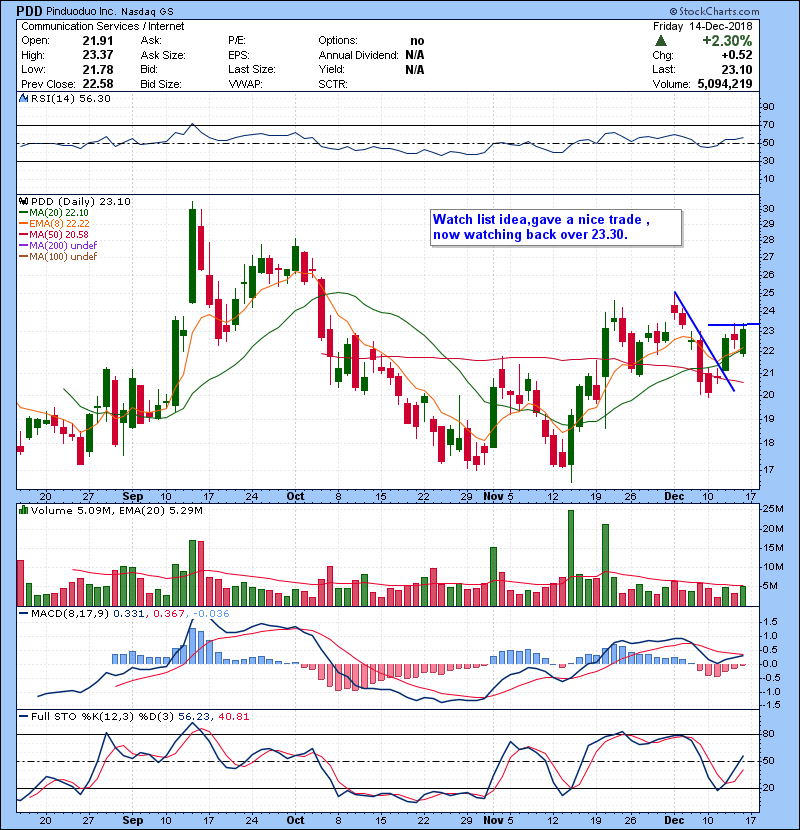Open the StockCharts.com copyright link
The image size is (800, 830).
pyautogui.click(x=714, y=11)
